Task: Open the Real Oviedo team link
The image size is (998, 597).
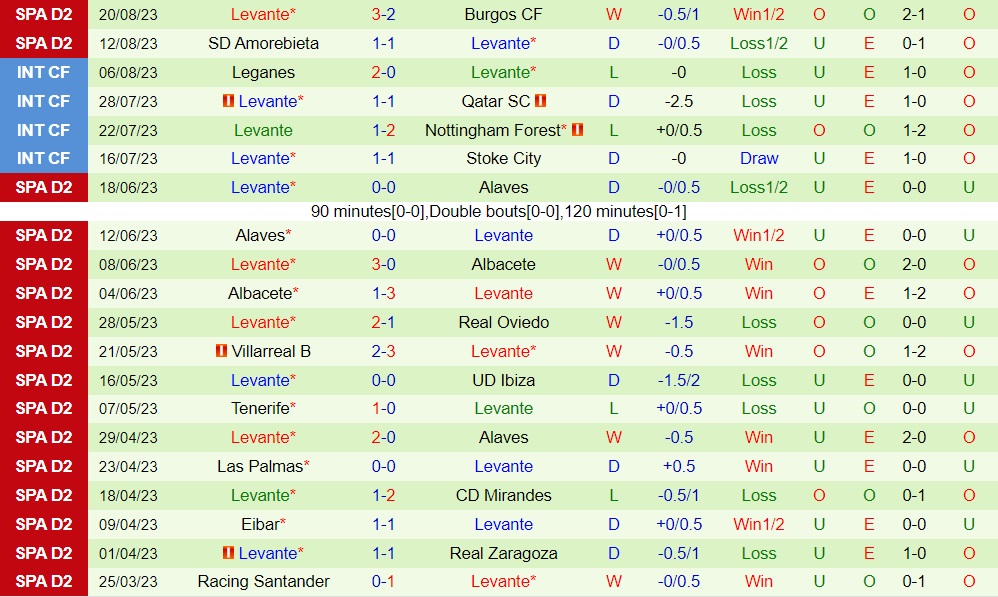Action: 503,322
